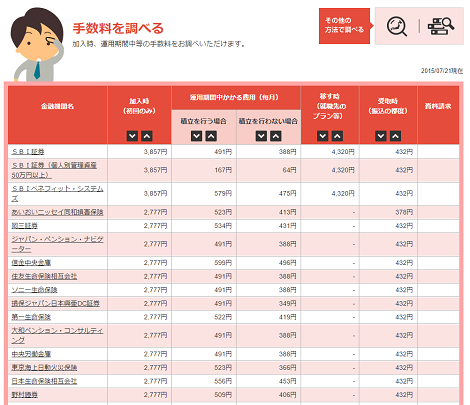This screenshot has height=405, width=470.
Task: Open the ソニー生命保険 link
Action: tap(34, 290)
